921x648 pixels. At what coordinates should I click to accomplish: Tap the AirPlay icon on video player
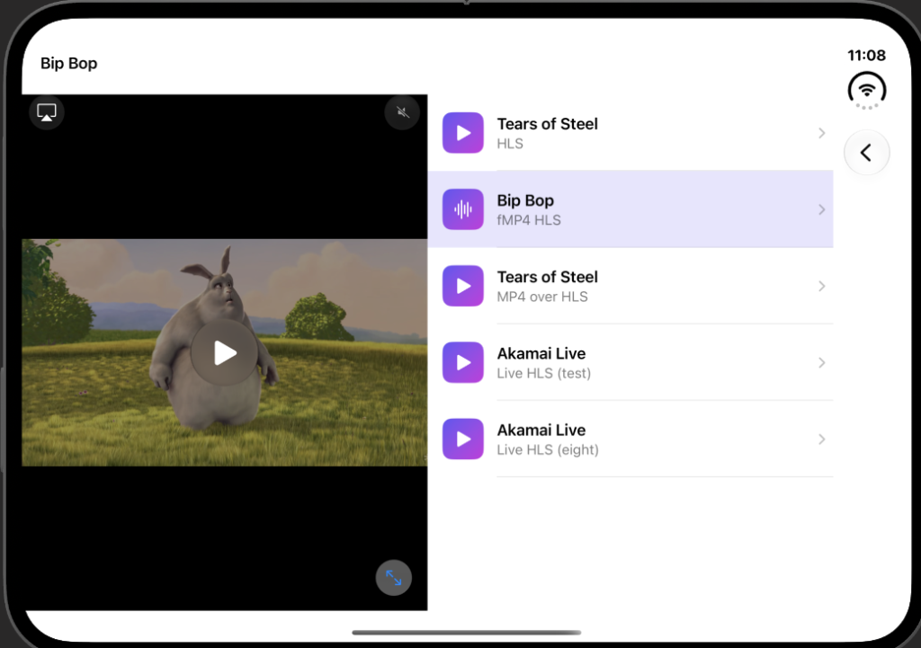pos(46,112)
